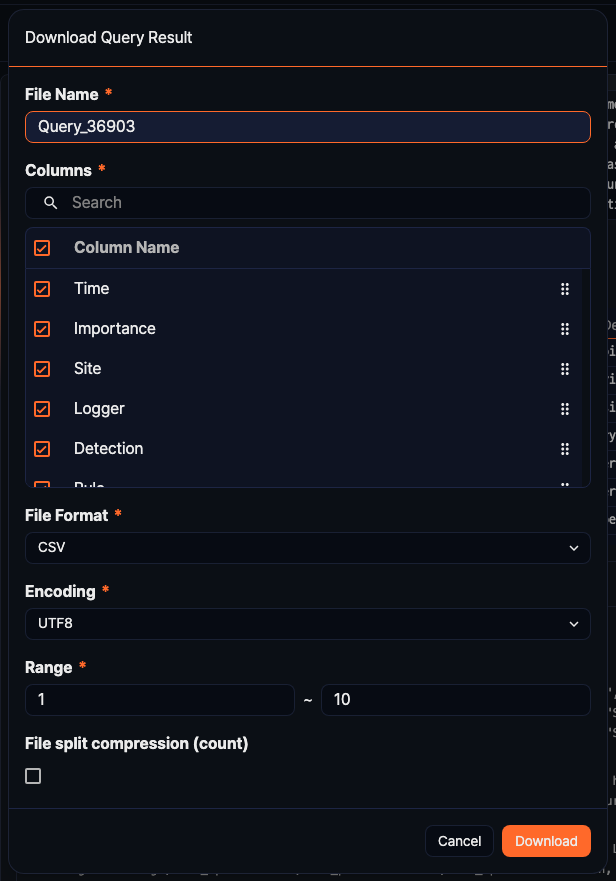Click the drag handle next to Rule

tap(565, 483)
